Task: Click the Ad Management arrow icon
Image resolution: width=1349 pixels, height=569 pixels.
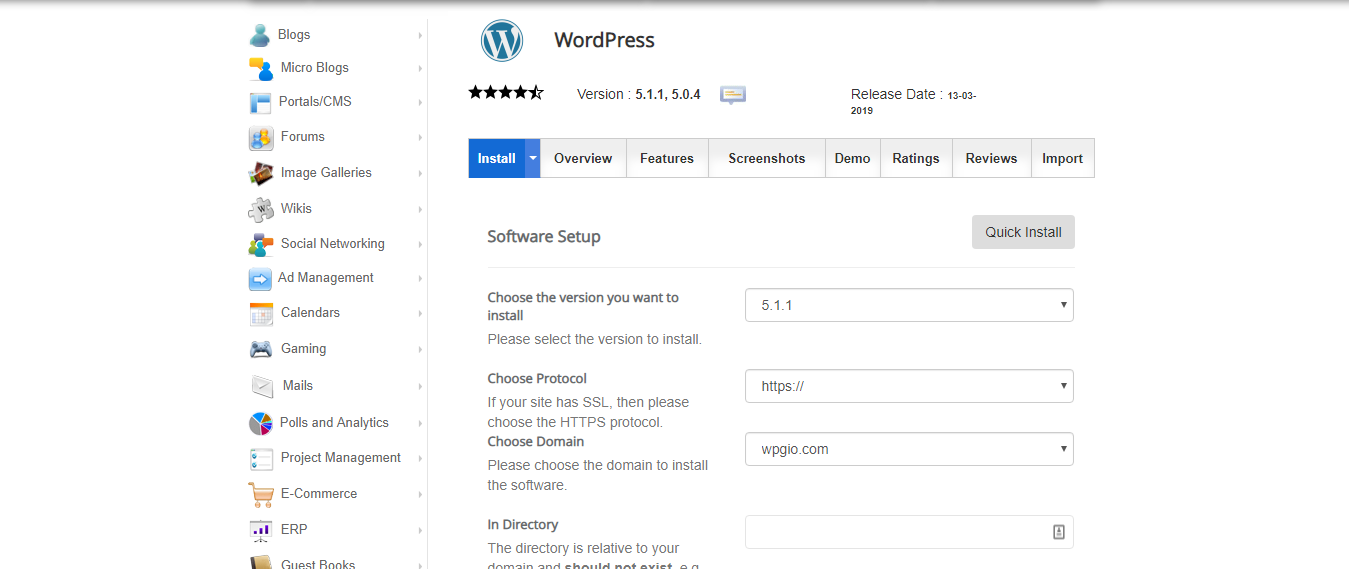Action: tap(260, 279)
